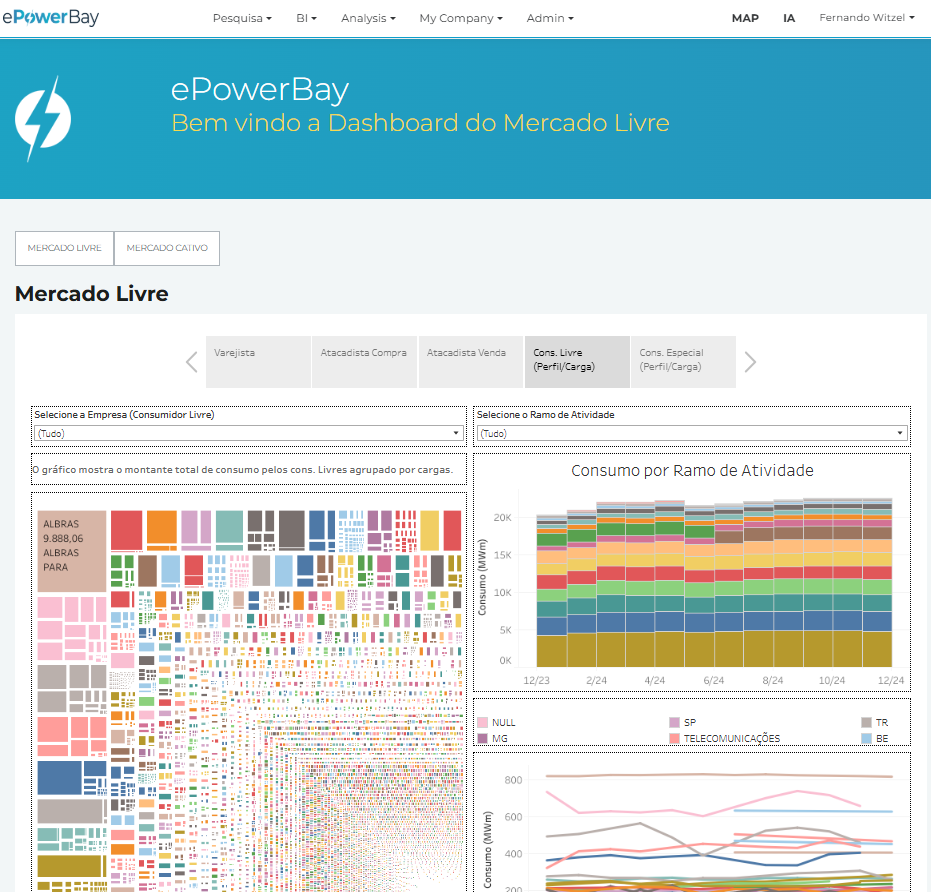The height and width of the screenshot is (892, 931).
Task: Open the Analysis menu
Action: pyautogui.click(x=367, y=17)
